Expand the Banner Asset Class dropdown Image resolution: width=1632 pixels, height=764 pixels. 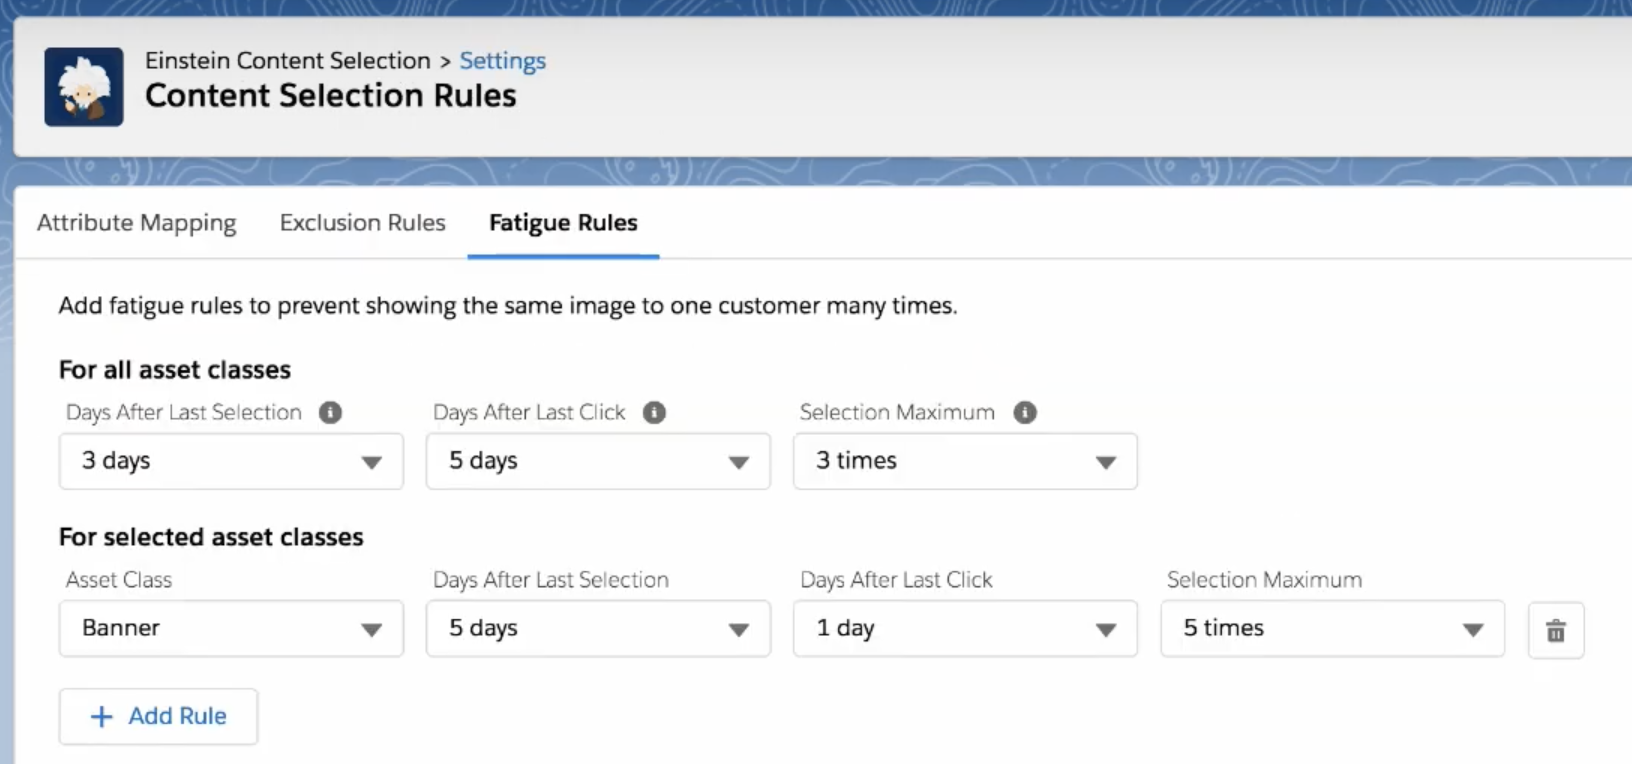[x=231, y=629]
